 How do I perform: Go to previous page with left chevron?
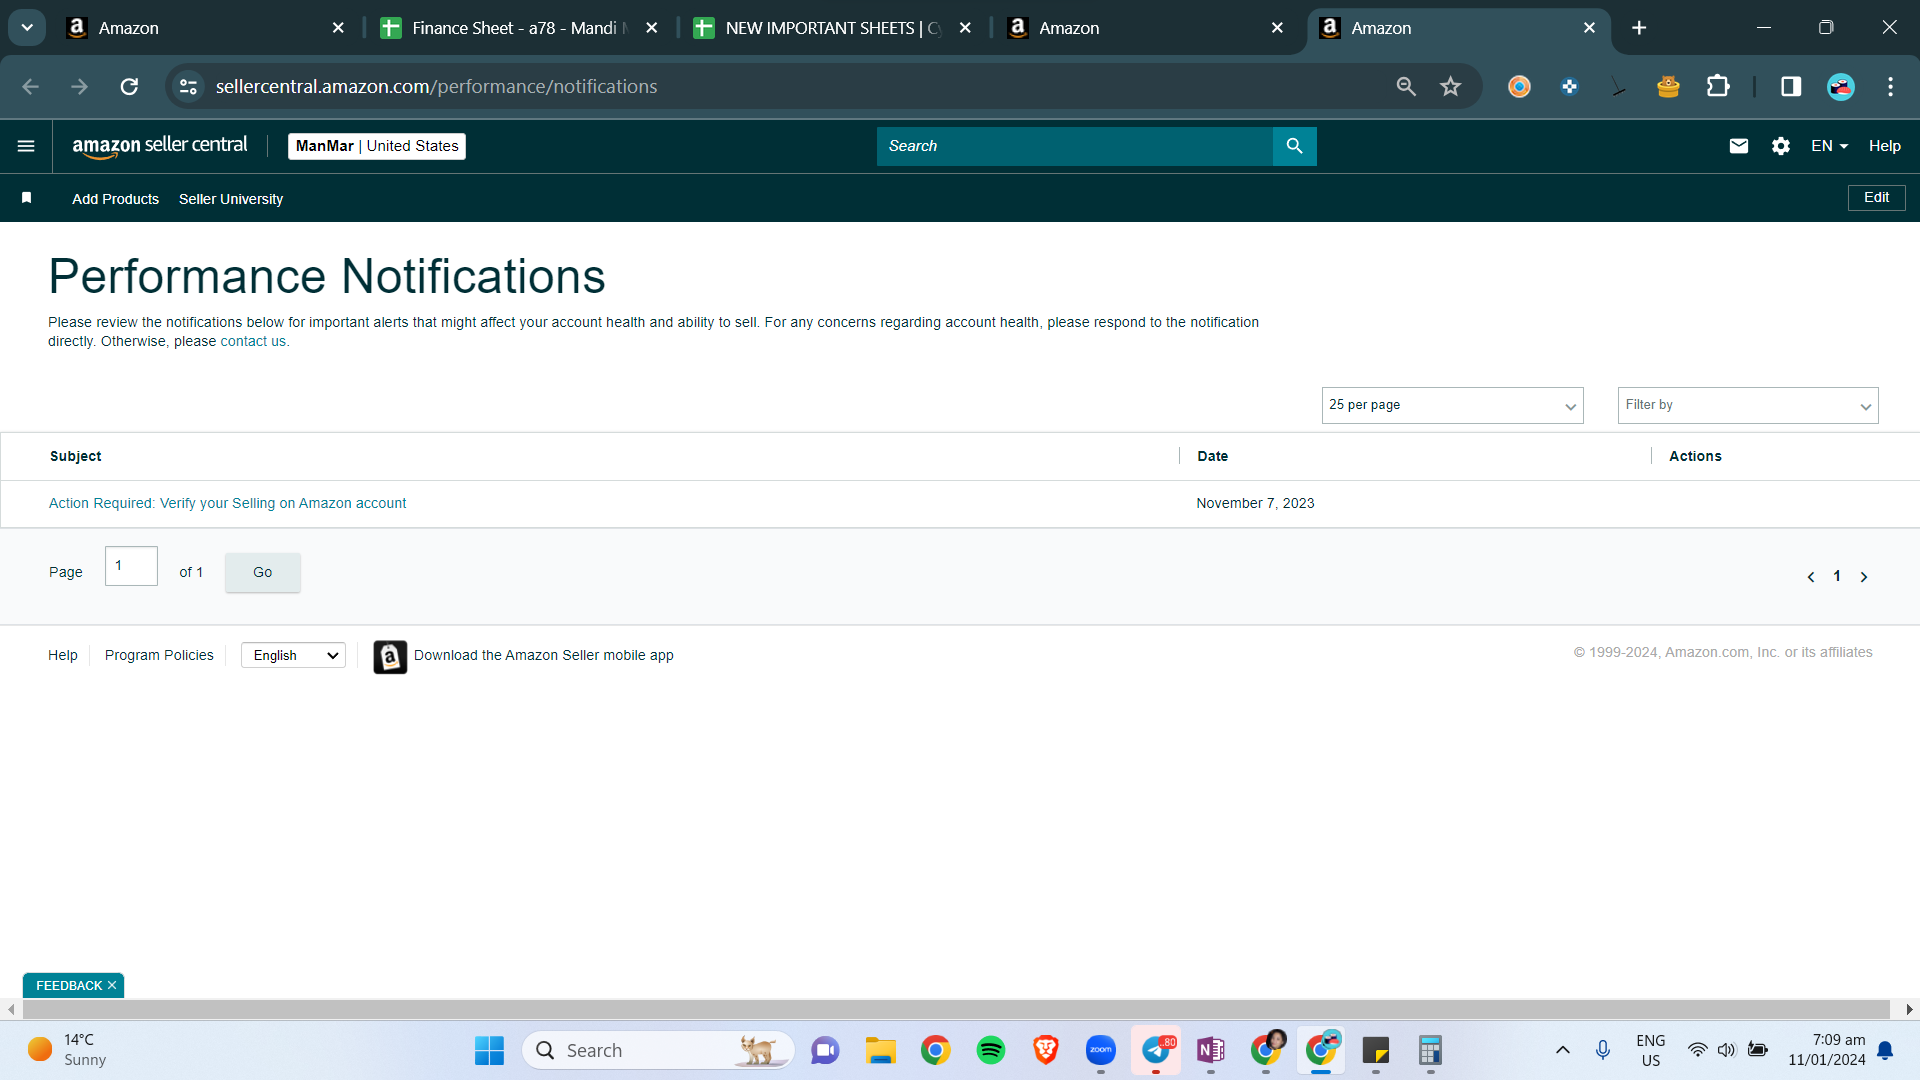tap(1811, 577)
